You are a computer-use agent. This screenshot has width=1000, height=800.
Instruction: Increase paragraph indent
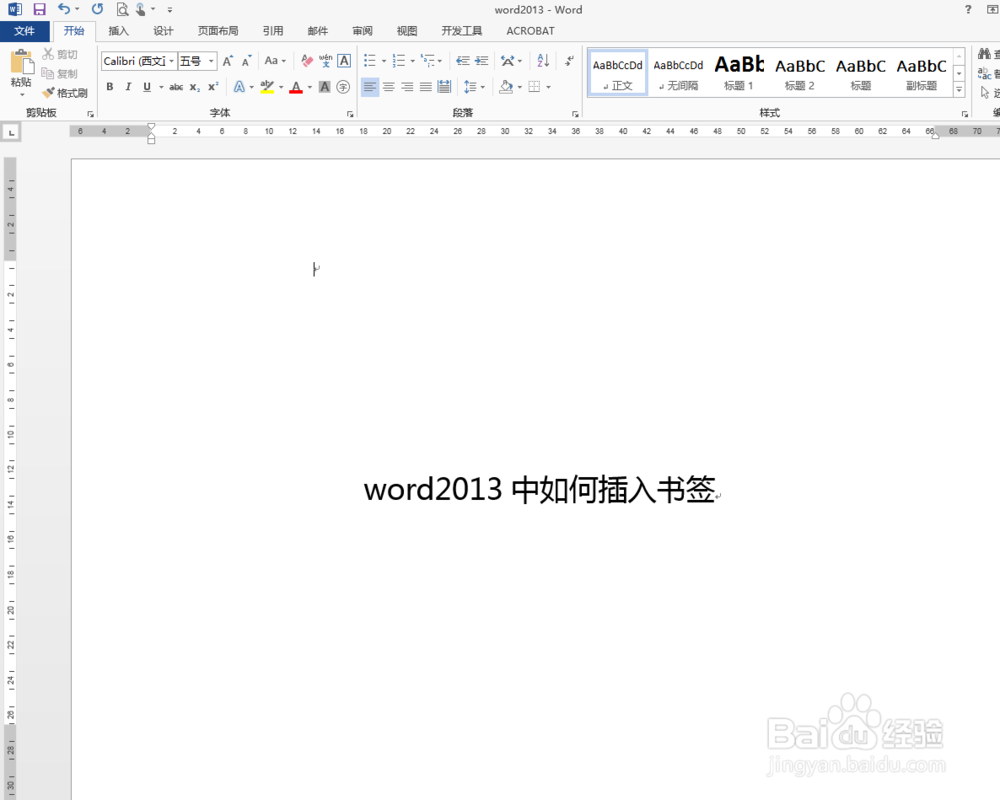point(482,61)
